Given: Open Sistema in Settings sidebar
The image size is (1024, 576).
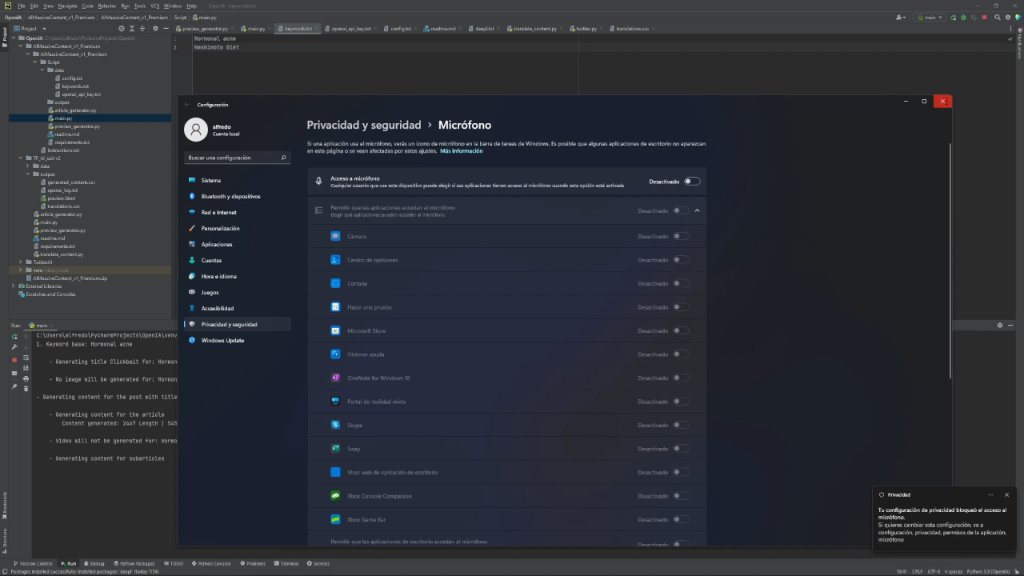Looking at the screenshot, I should pyautogui.click(x=237, y=180).
